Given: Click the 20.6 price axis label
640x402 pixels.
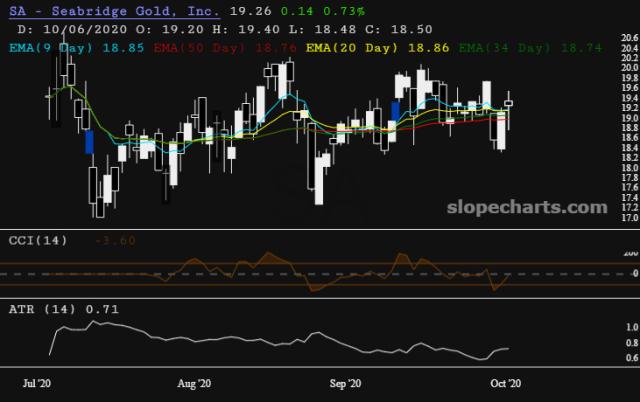Looking at the screenshot, I should [629, 38].
